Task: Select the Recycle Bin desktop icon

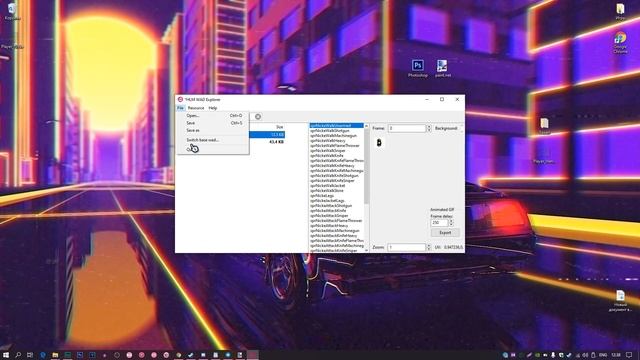Action: tap(12, 11)
